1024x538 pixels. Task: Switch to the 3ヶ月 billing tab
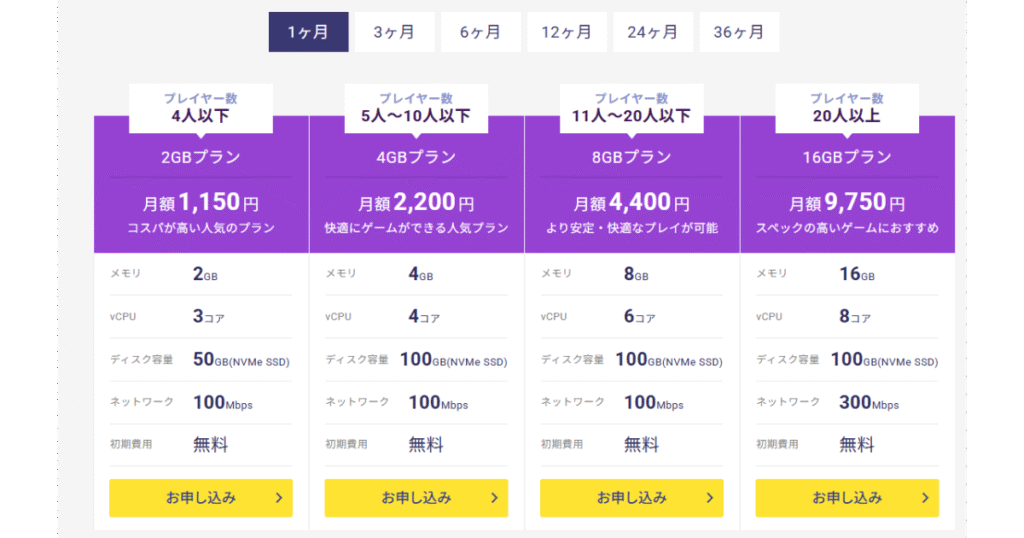394,32
